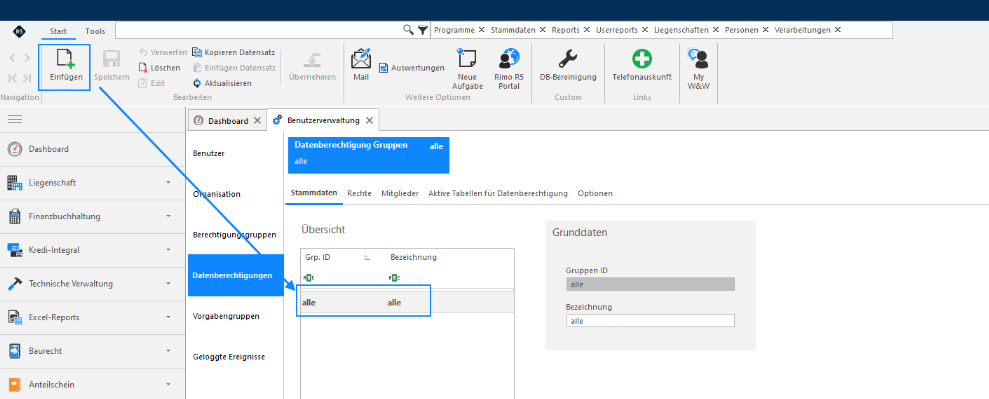
Task: Close the Benutzerverwaltung tab
Action: 370,120
